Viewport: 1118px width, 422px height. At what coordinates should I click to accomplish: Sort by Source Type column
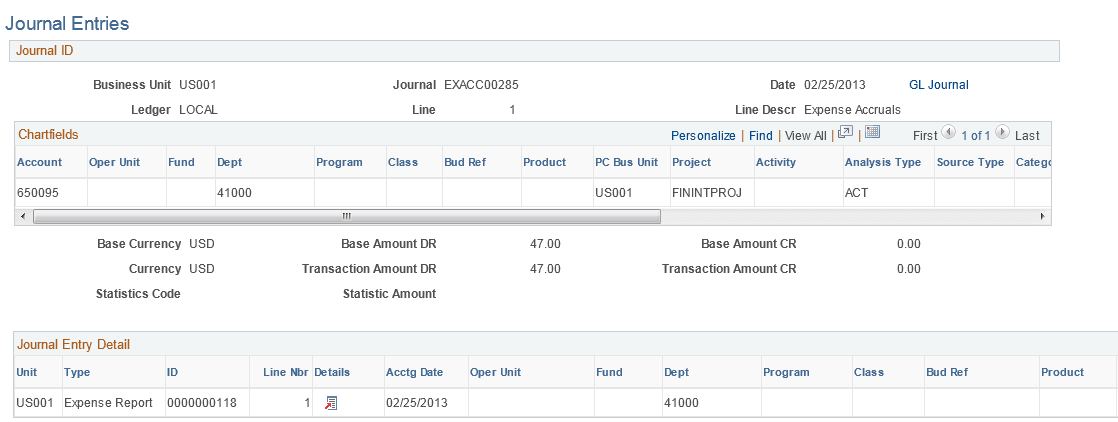[x=970, y=162]
